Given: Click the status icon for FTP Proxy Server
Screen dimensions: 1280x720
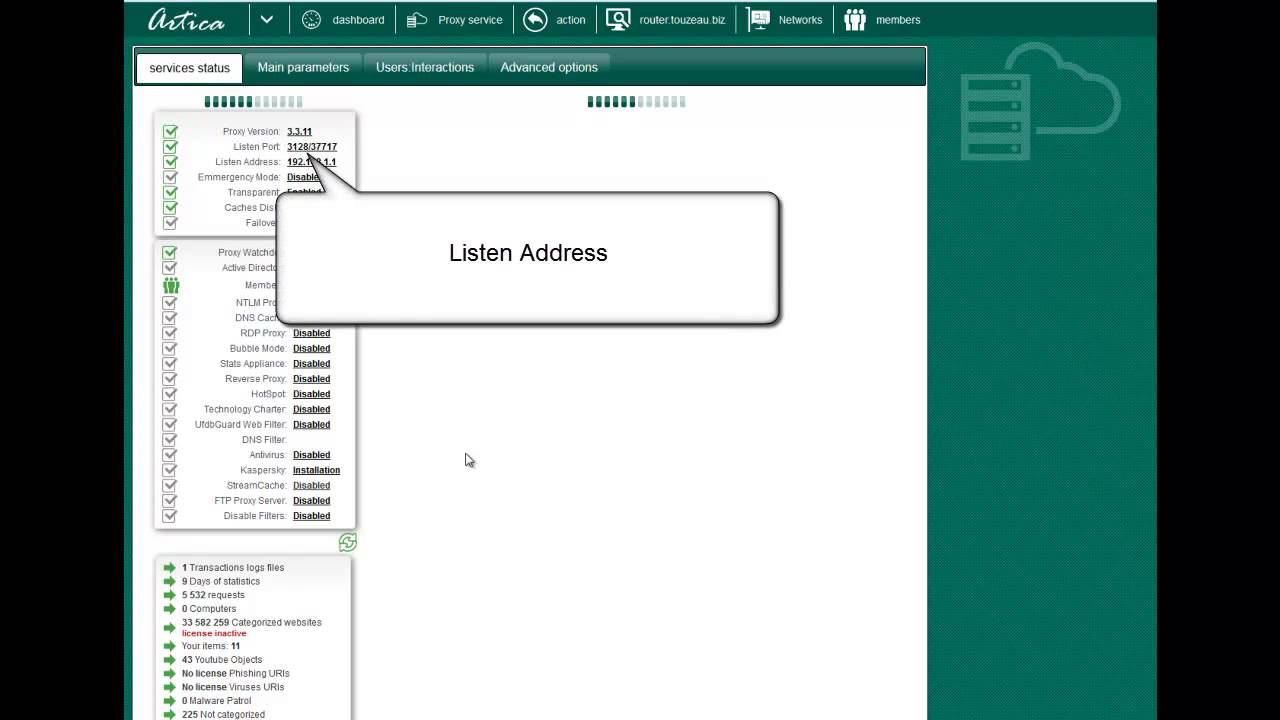Looking at the screenshot, I should pyautogui.click(x=170, y=500).
